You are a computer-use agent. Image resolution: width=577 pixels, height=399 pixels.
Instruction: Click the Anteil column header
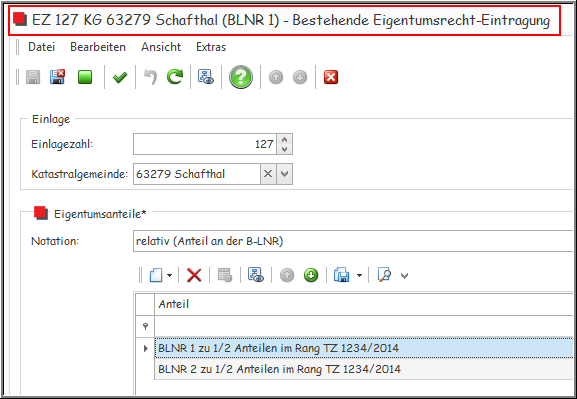[x=364, y=304]
